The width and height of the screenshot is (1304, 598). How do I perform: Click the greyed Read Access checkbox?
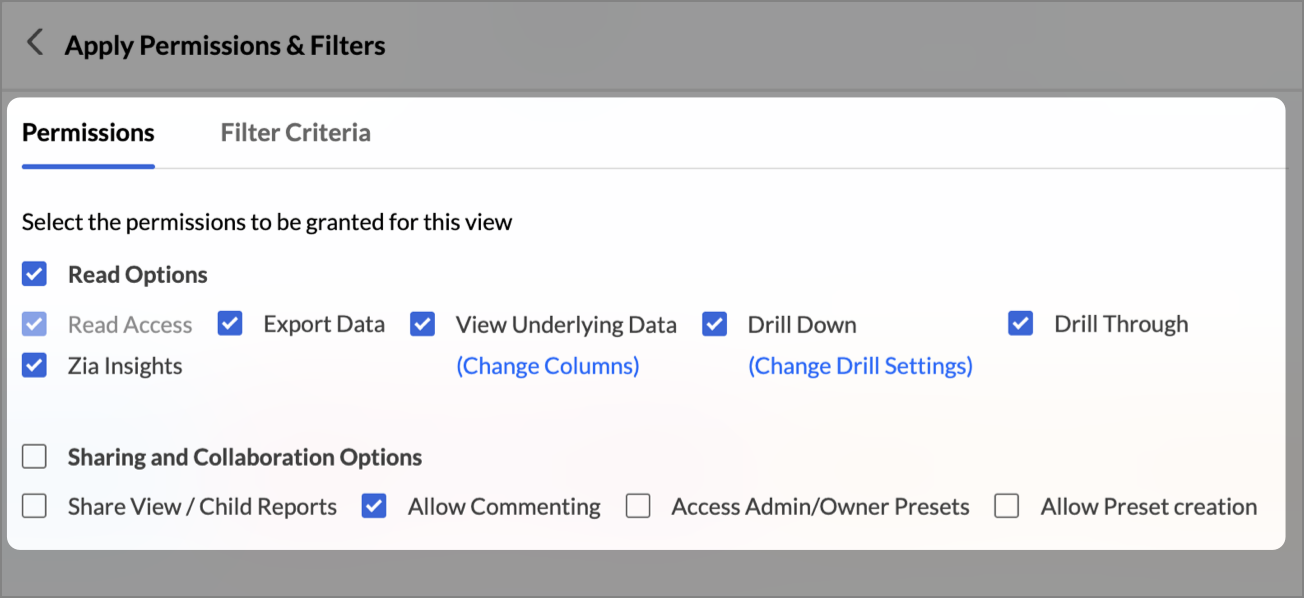coord(34,324)
